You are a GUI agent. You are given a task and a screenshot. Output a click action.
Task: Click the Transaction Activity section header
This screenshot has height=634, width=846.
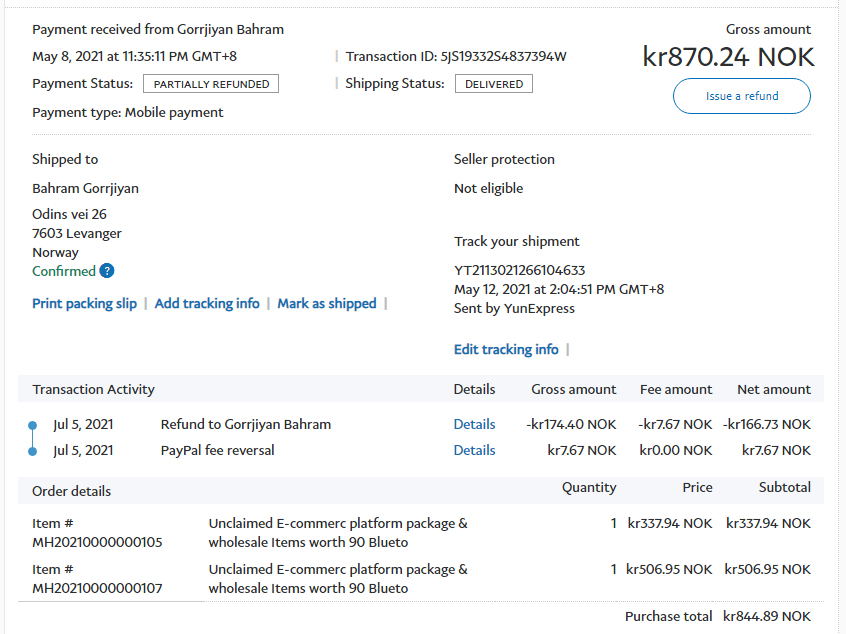coord(93,389)
